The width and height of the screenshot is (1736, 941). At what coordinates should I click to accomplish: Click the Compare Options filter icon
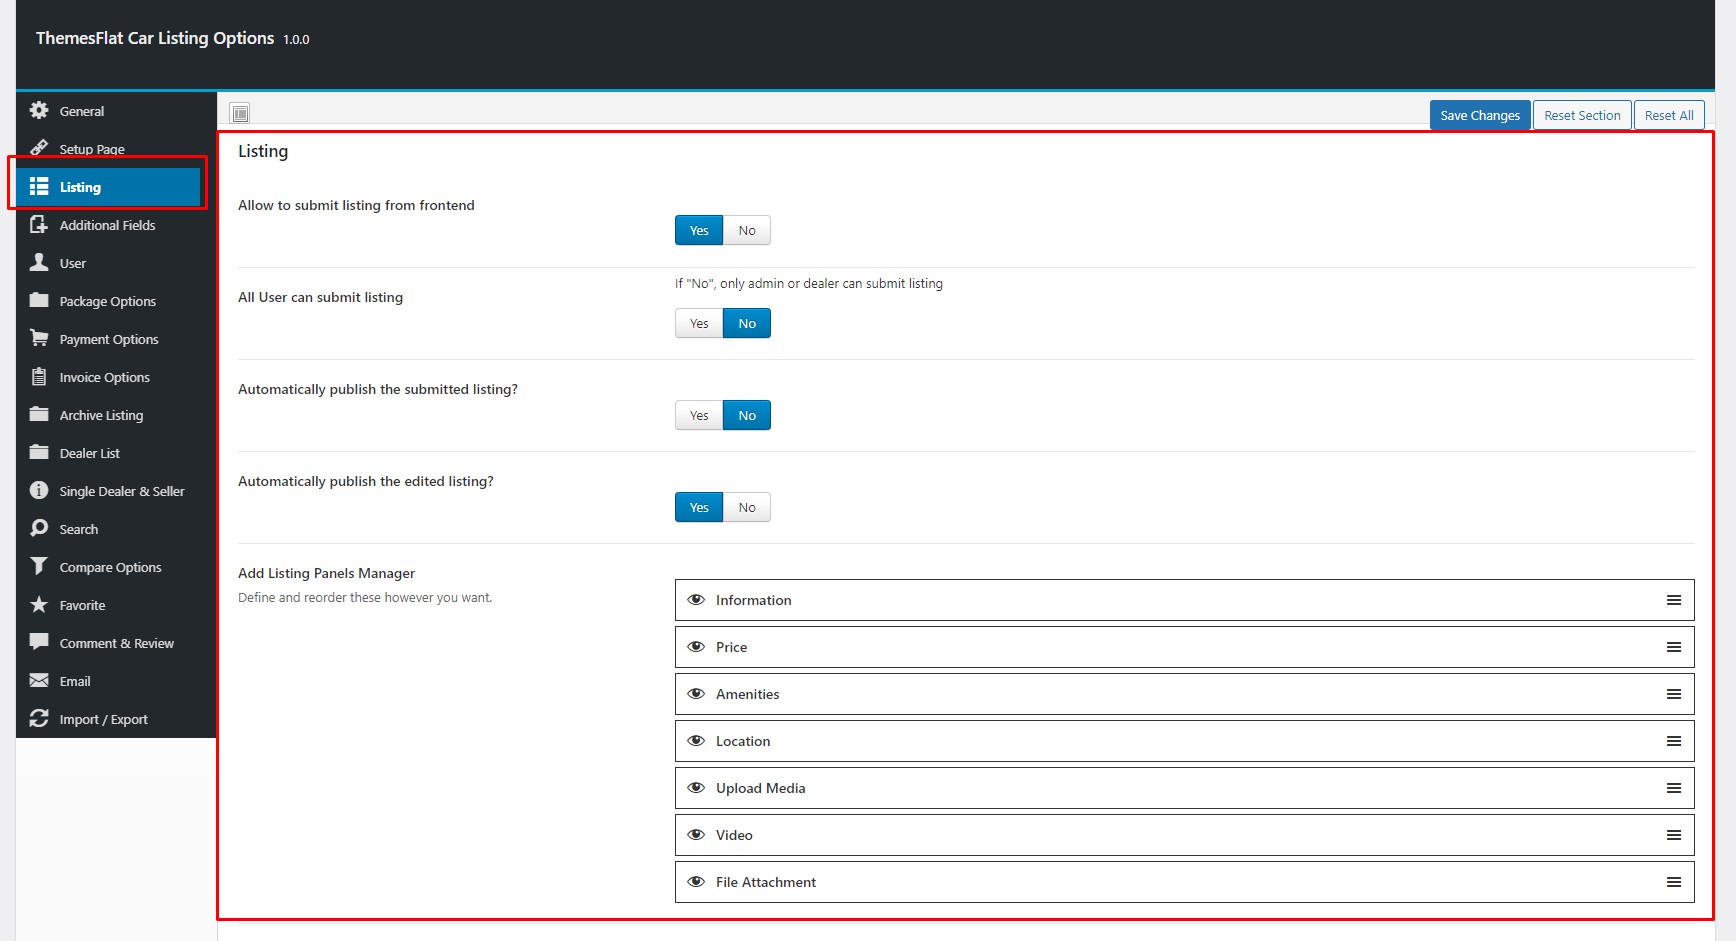pyautogui.click(x=39, y=566)
